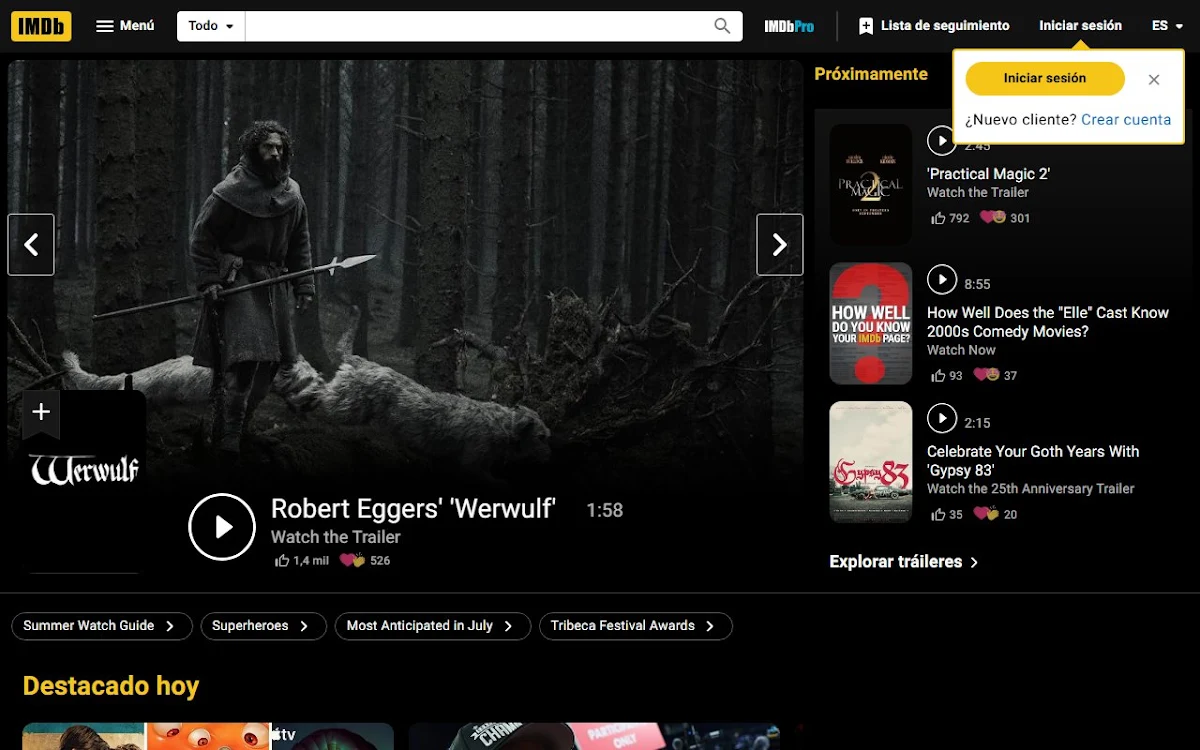Open the How Well Do You Know thumbnail
The height and width of the screenshot is (750, 1200).
click(871, 324)
